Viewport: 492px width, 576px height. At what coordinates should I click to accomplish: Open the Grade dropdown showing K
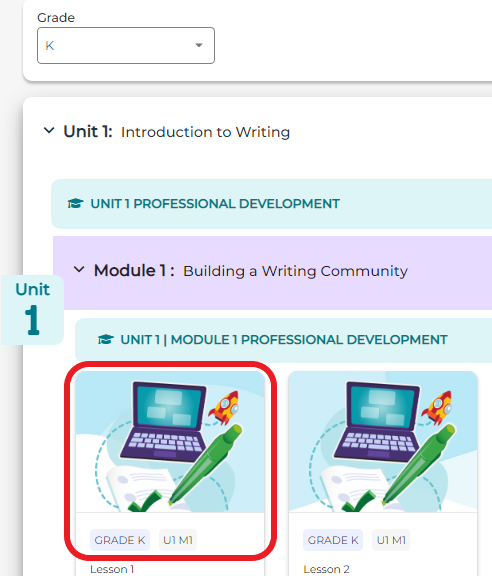[126, 45]
